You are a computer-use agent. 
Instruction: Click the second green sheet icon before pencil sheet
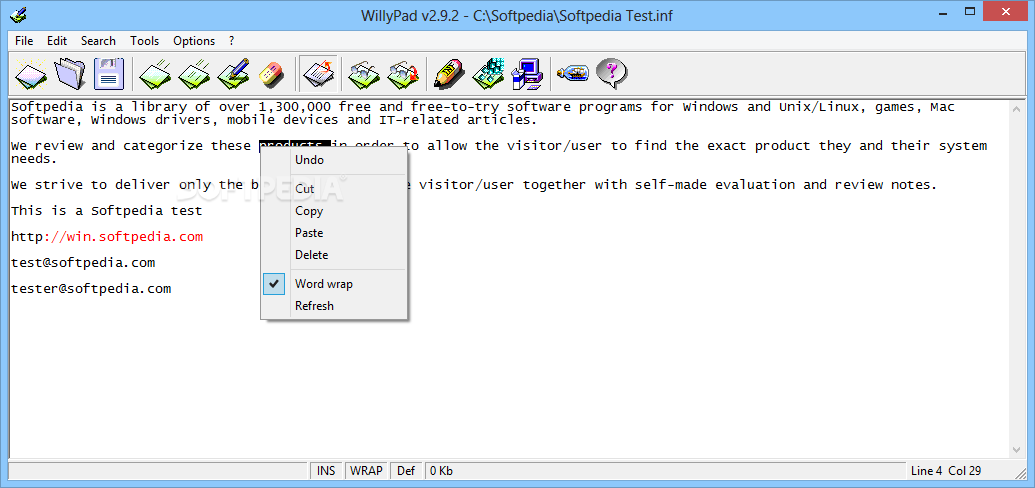[x=195, y=73]
